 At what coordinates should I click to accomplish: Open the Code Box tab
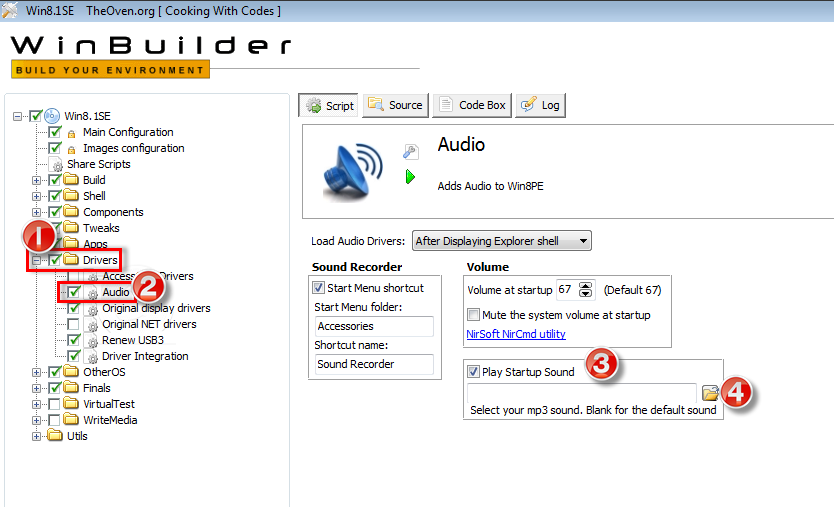click(x=472, y=105)
